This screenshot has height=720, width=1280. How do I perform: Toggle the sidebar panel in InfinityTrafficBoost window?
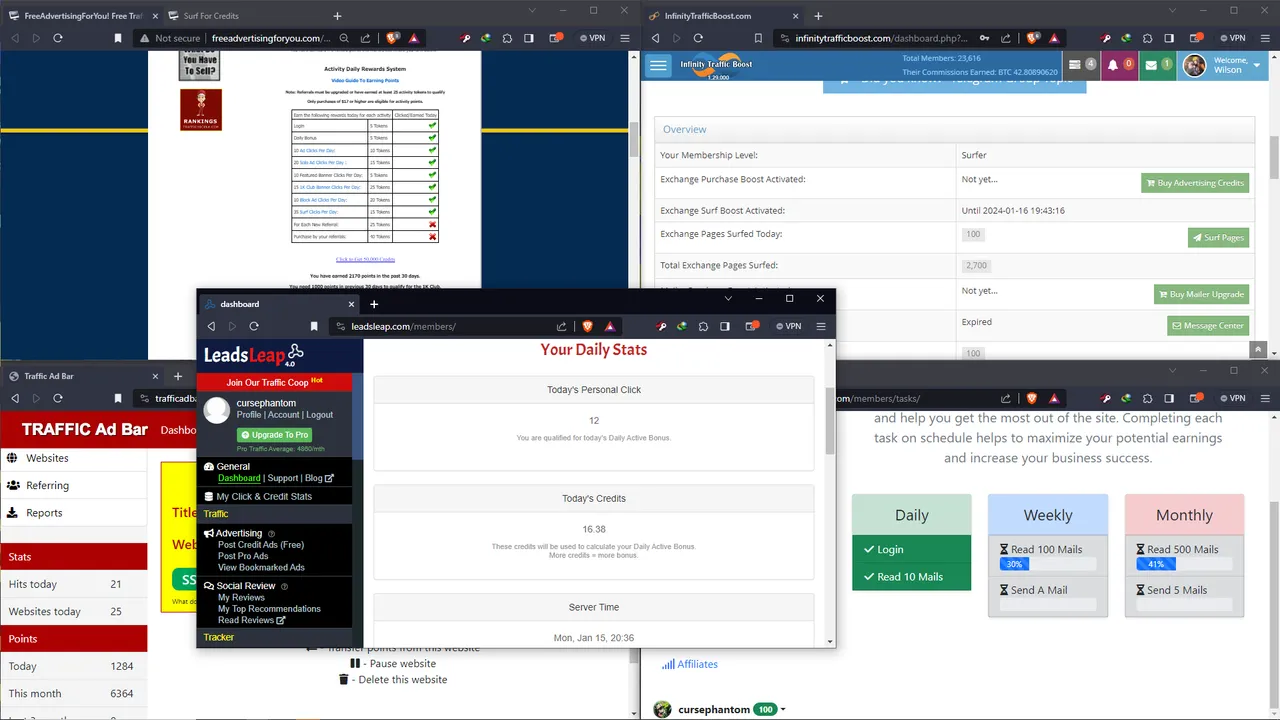tap(1169, 38)
